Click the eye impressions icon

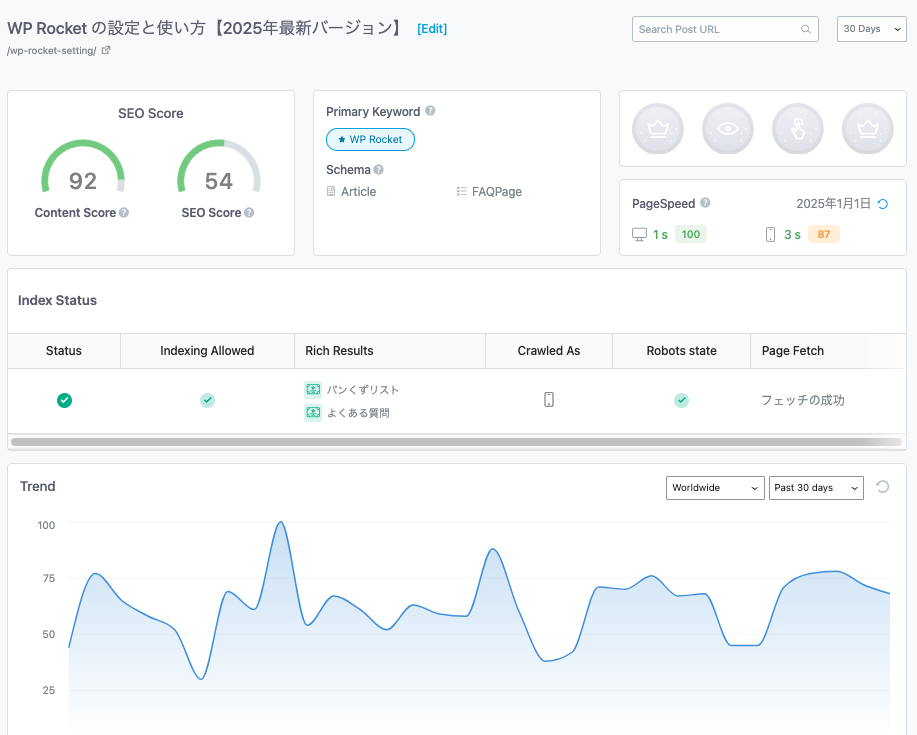[727, 128]
